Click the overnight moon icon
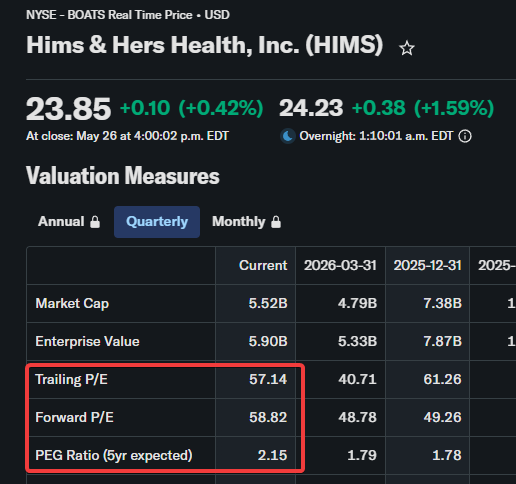The width and height of the screenshot is (516, 484). coord(288,136)
